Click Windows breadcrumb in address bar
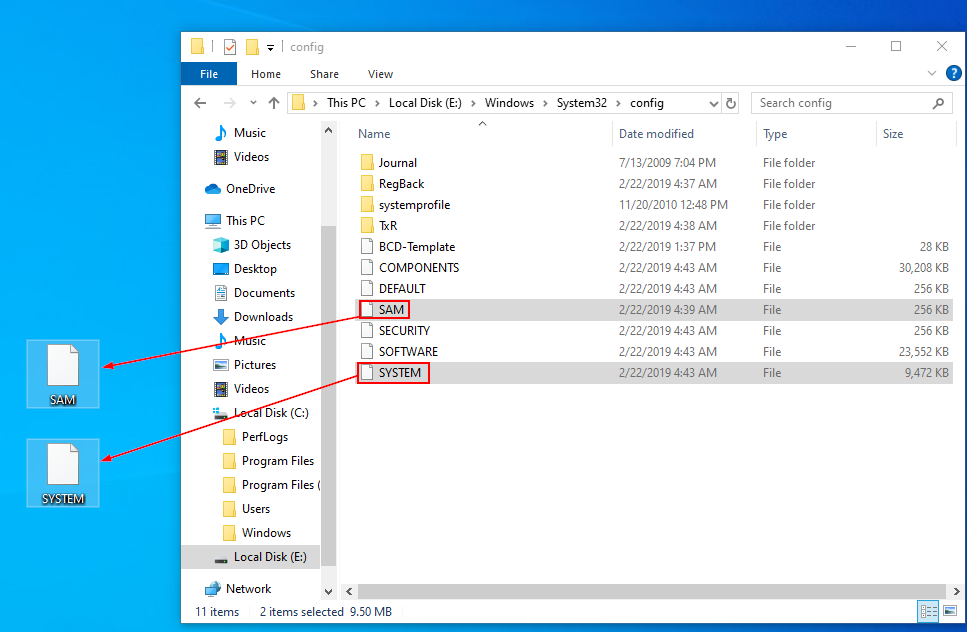Screen dimensions: 967x632 click(x=509, y=103)
